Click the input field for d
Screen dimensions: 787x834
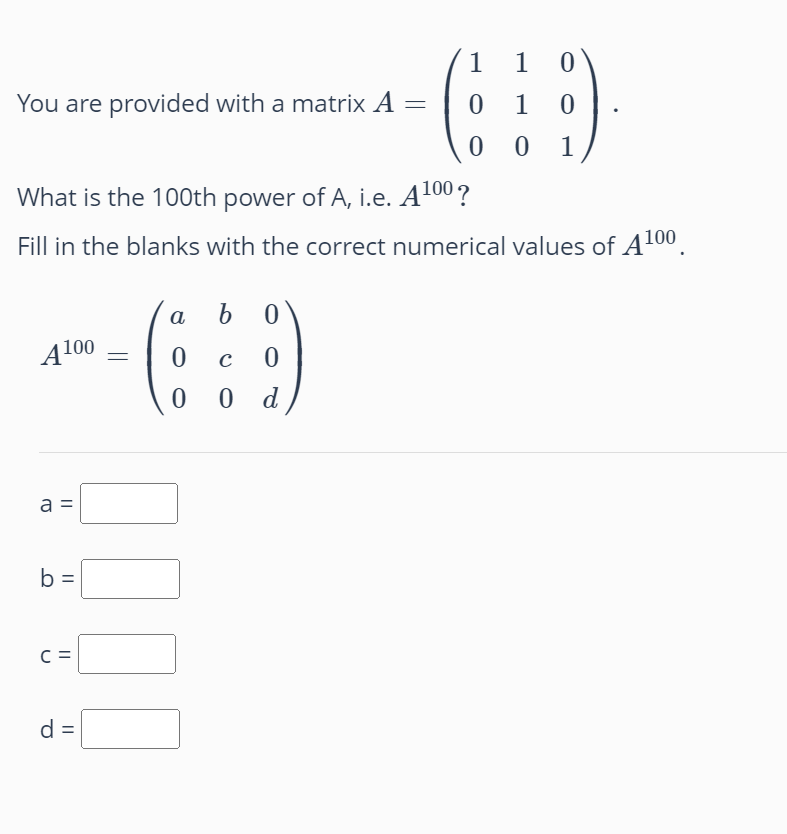coord(130,728)
